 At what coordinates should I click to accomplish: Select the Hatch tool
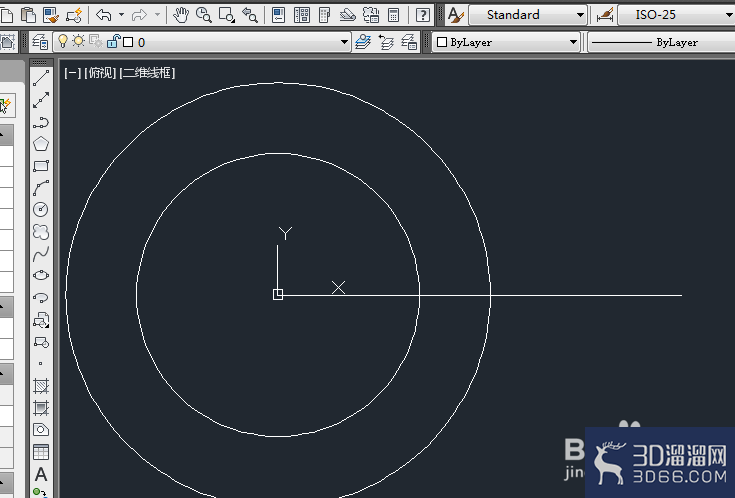[41, 386]
